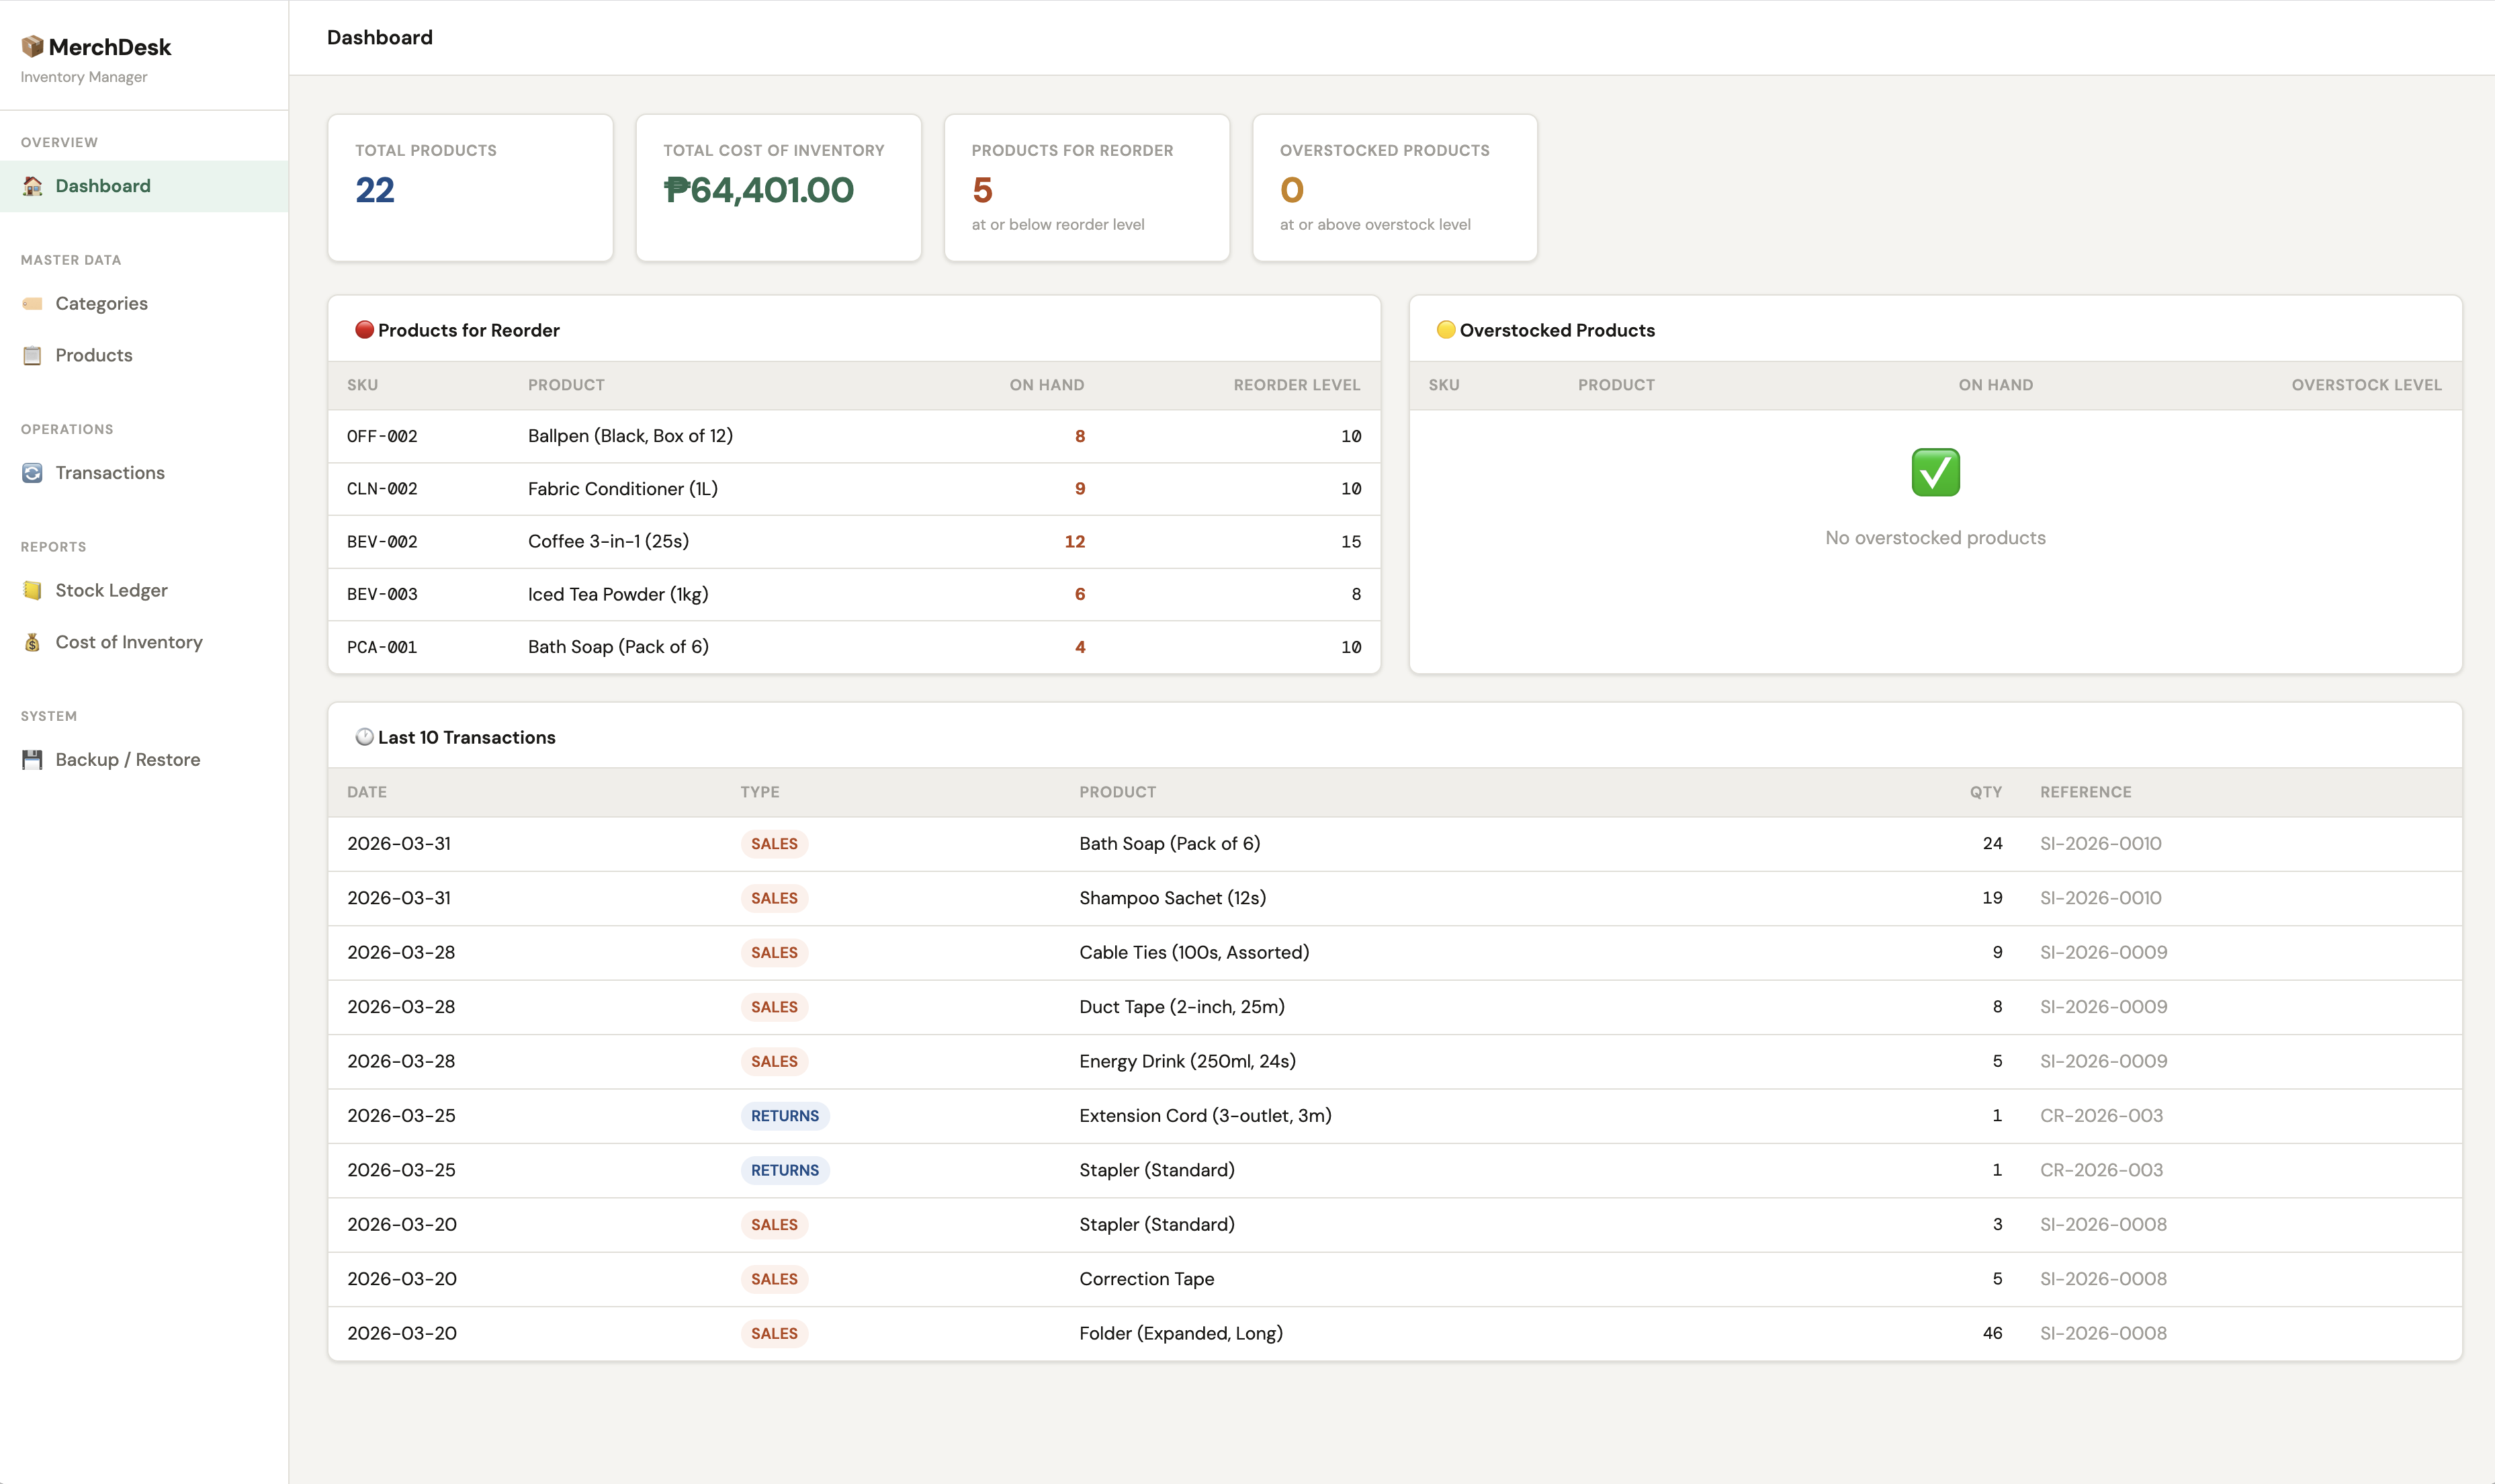Click the Transactions refresh icon
This screenshot has height=1484, width=2495.
pyautogui.click(x=32, y=473)
